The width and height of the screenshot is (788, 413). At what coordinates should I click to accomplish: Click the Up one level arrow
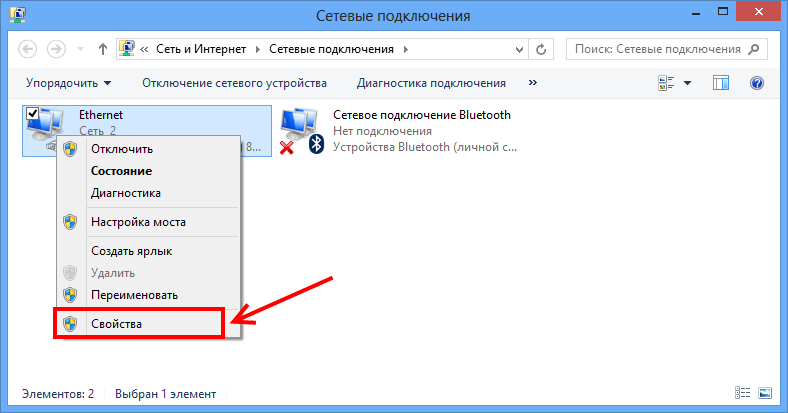(x=103, y=49)
